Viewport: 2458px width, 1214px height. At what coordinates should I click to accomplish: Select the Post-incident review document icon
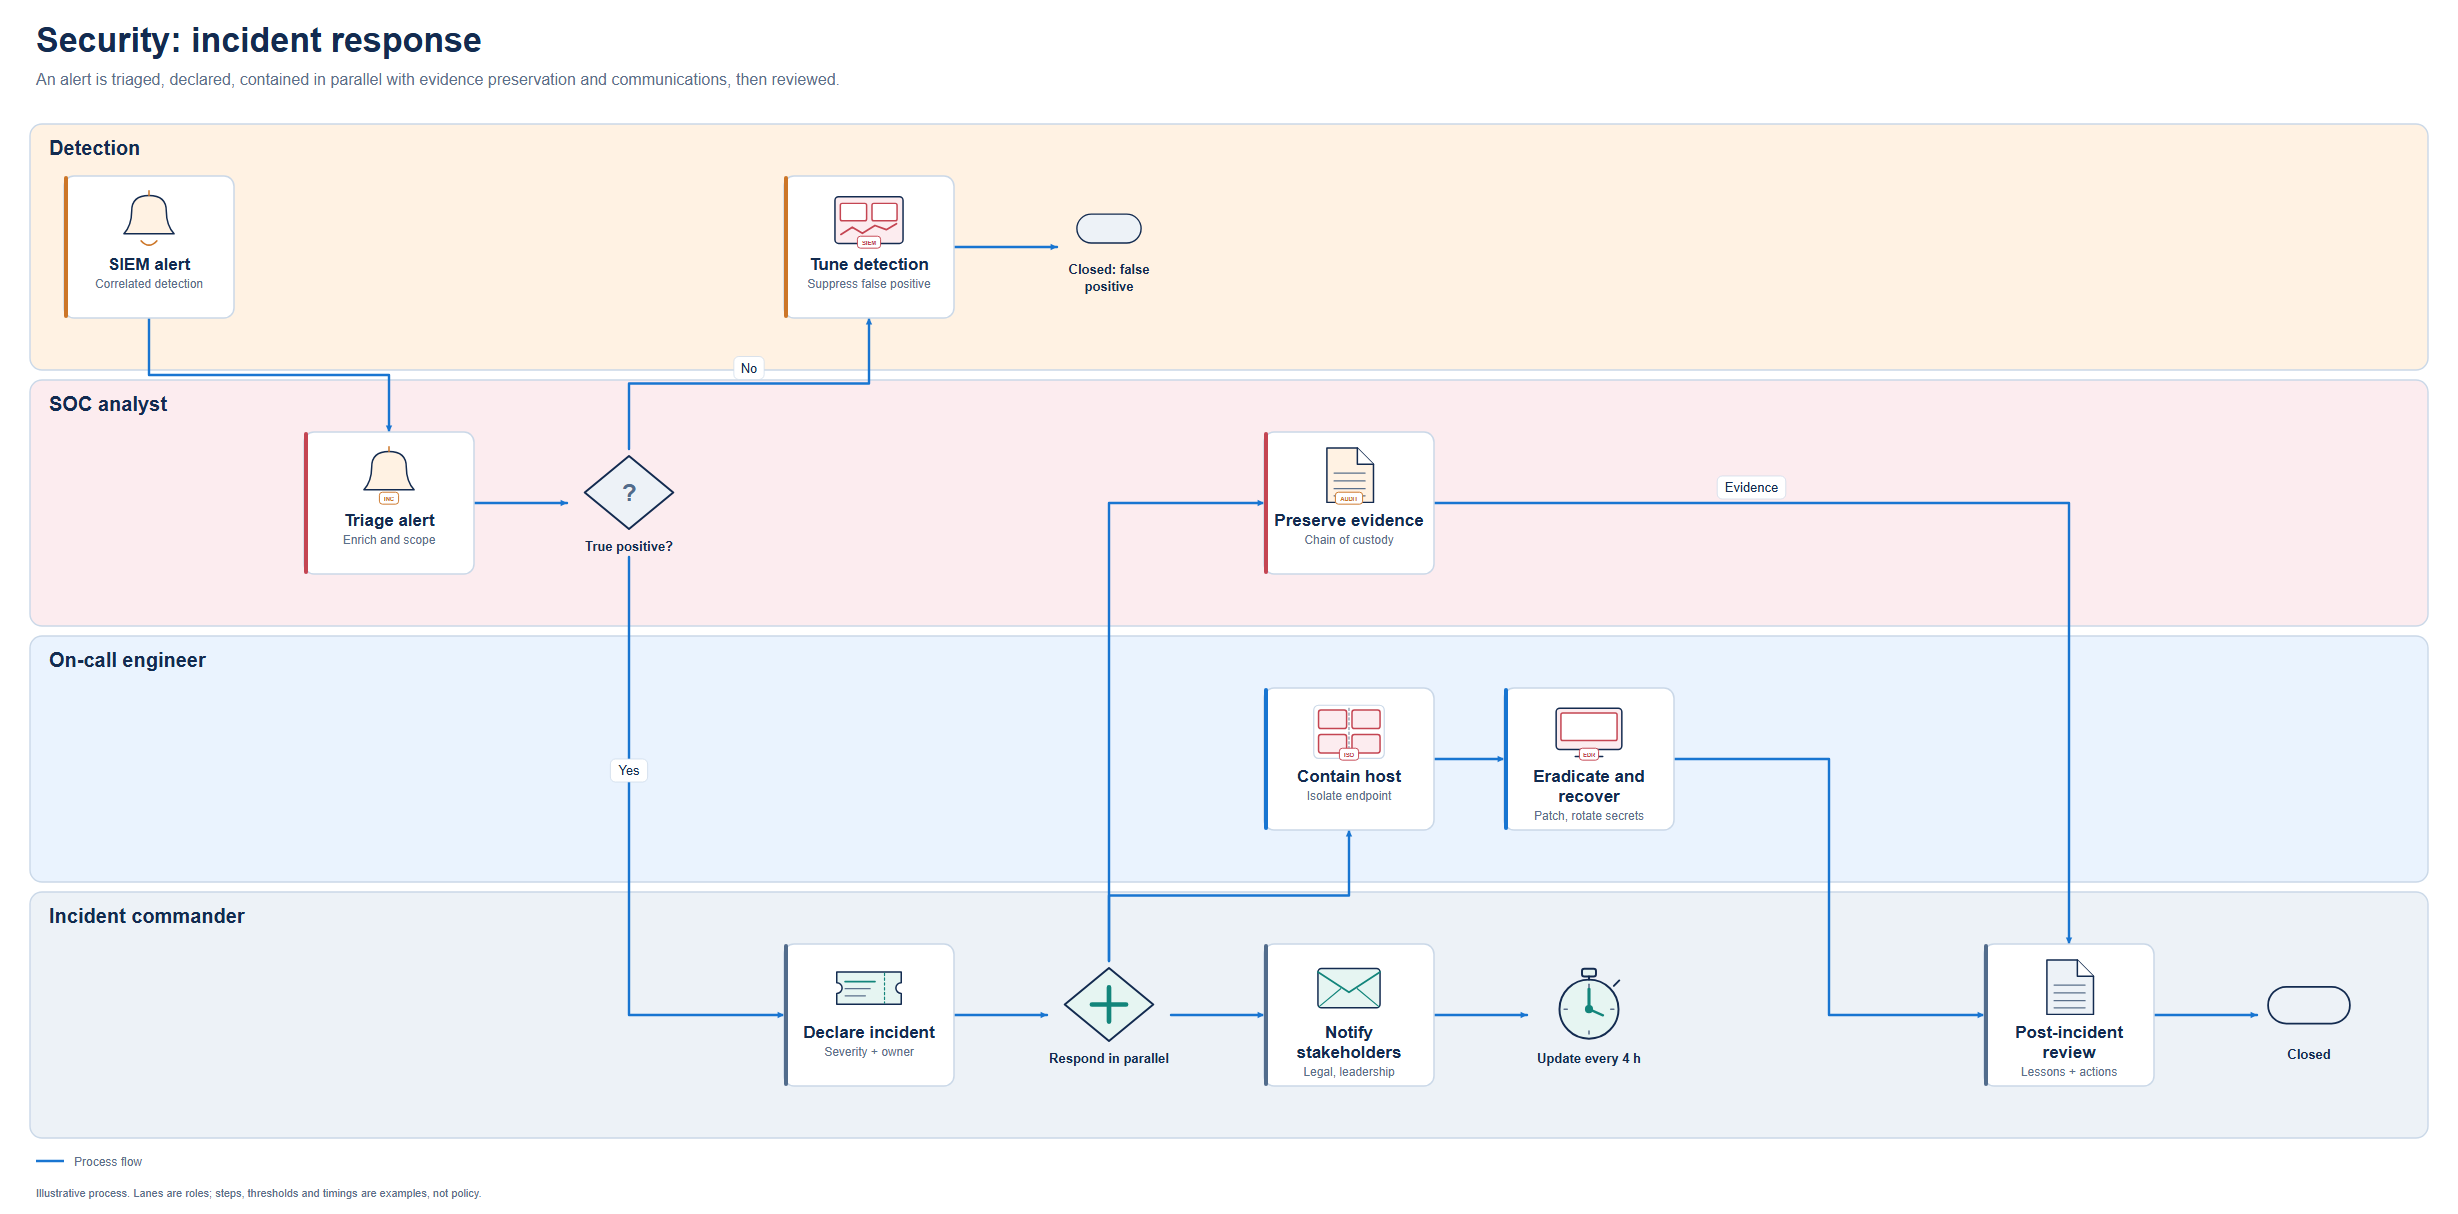[2069, 987]
